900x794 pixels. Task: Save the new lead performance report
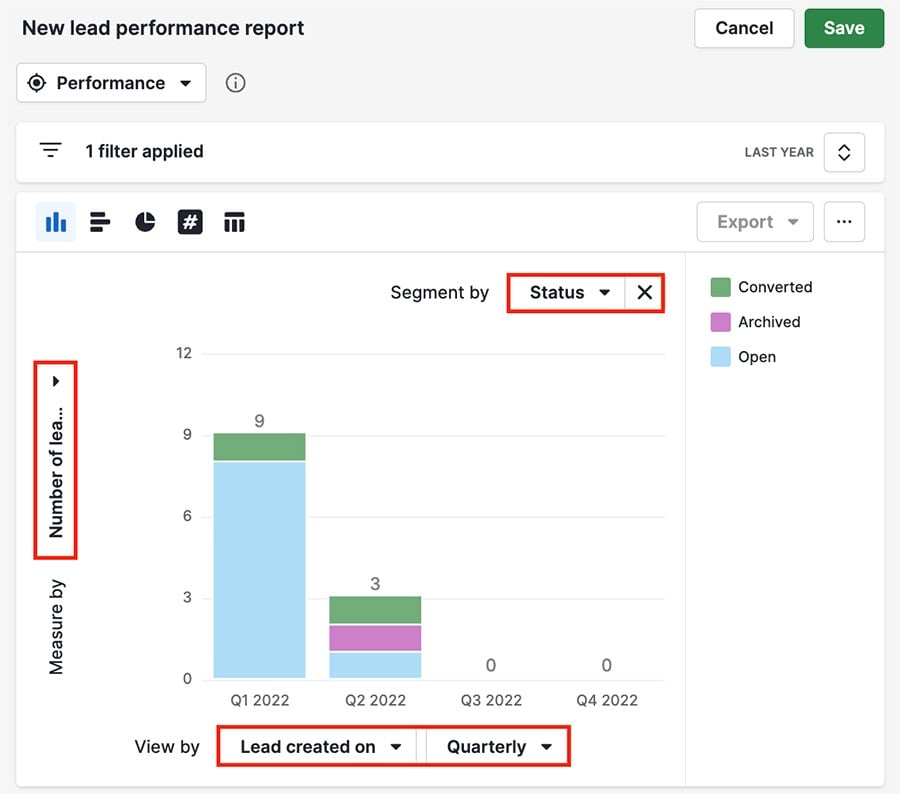click(x=844, y=28)
